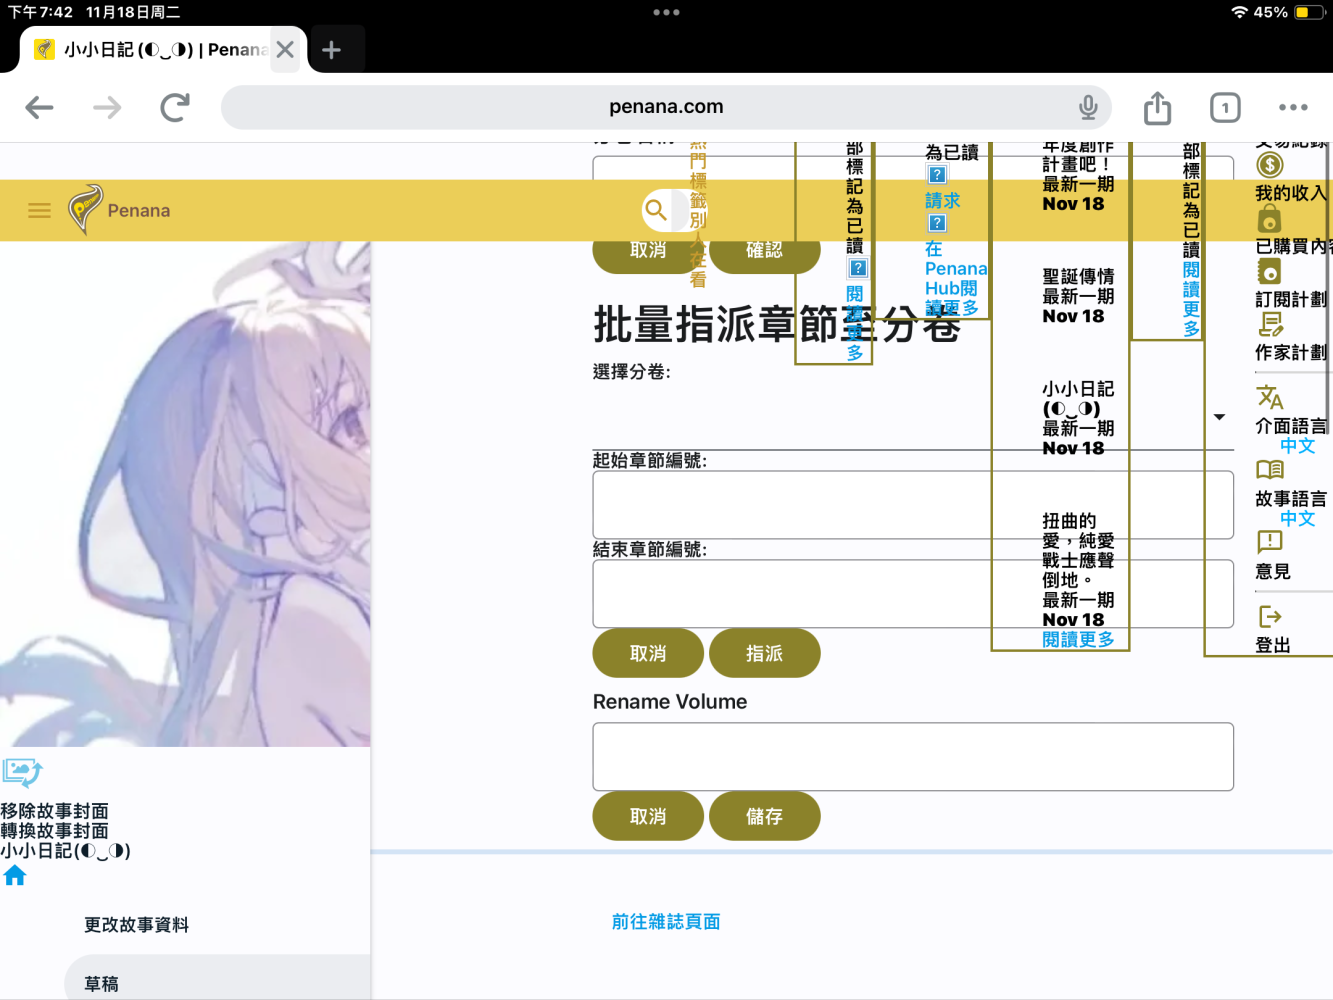The width and height of the screenshot is (1333, 1000).
Task: Click 訂閱計劃 menu item
Action: [x=1291, y=299]
